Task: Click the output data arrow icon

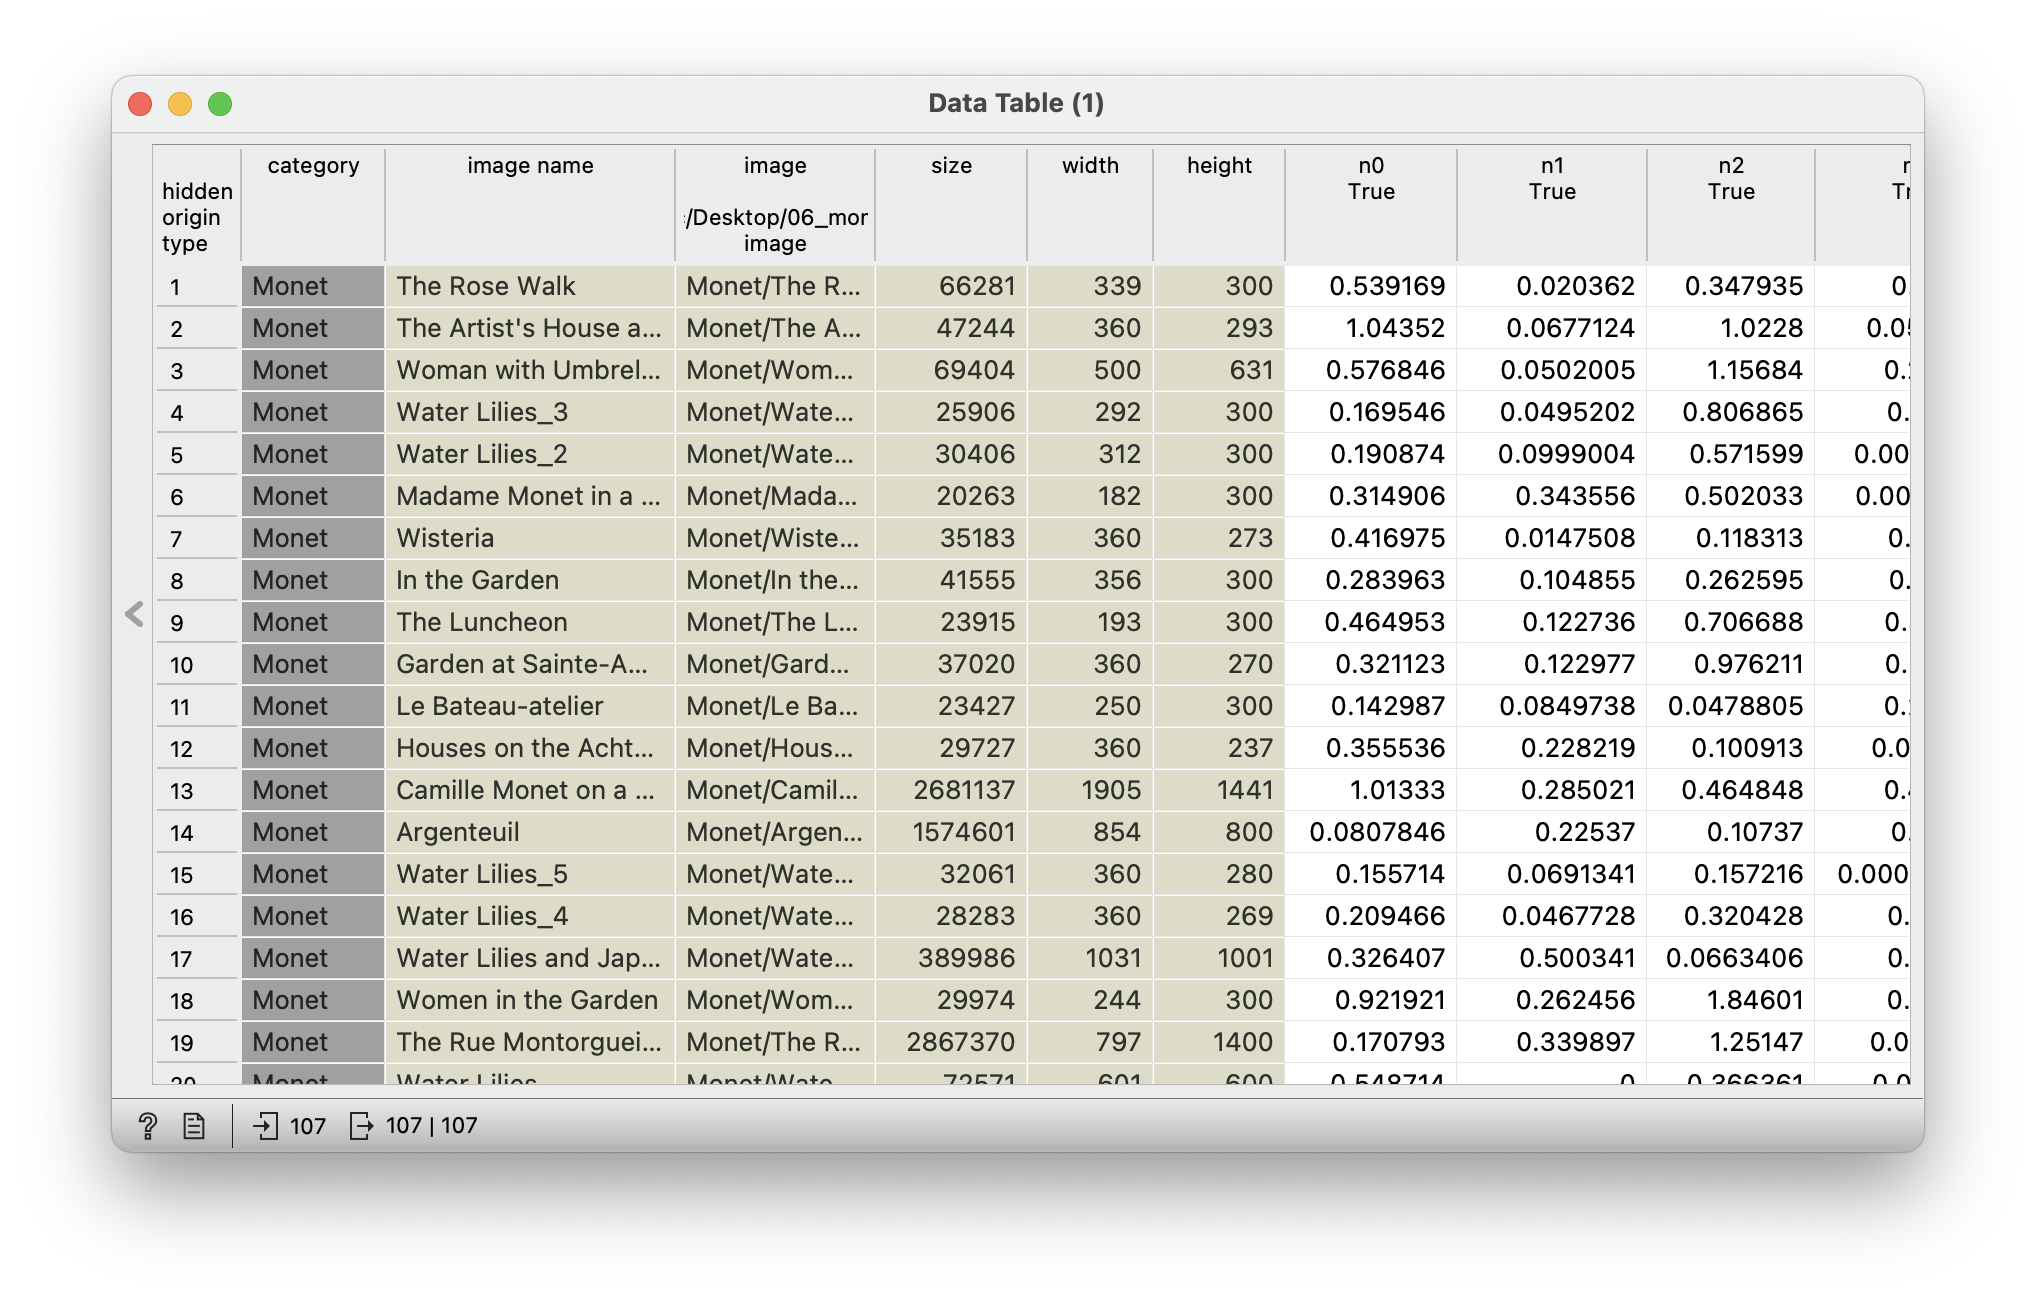Action: (361, 1126)
